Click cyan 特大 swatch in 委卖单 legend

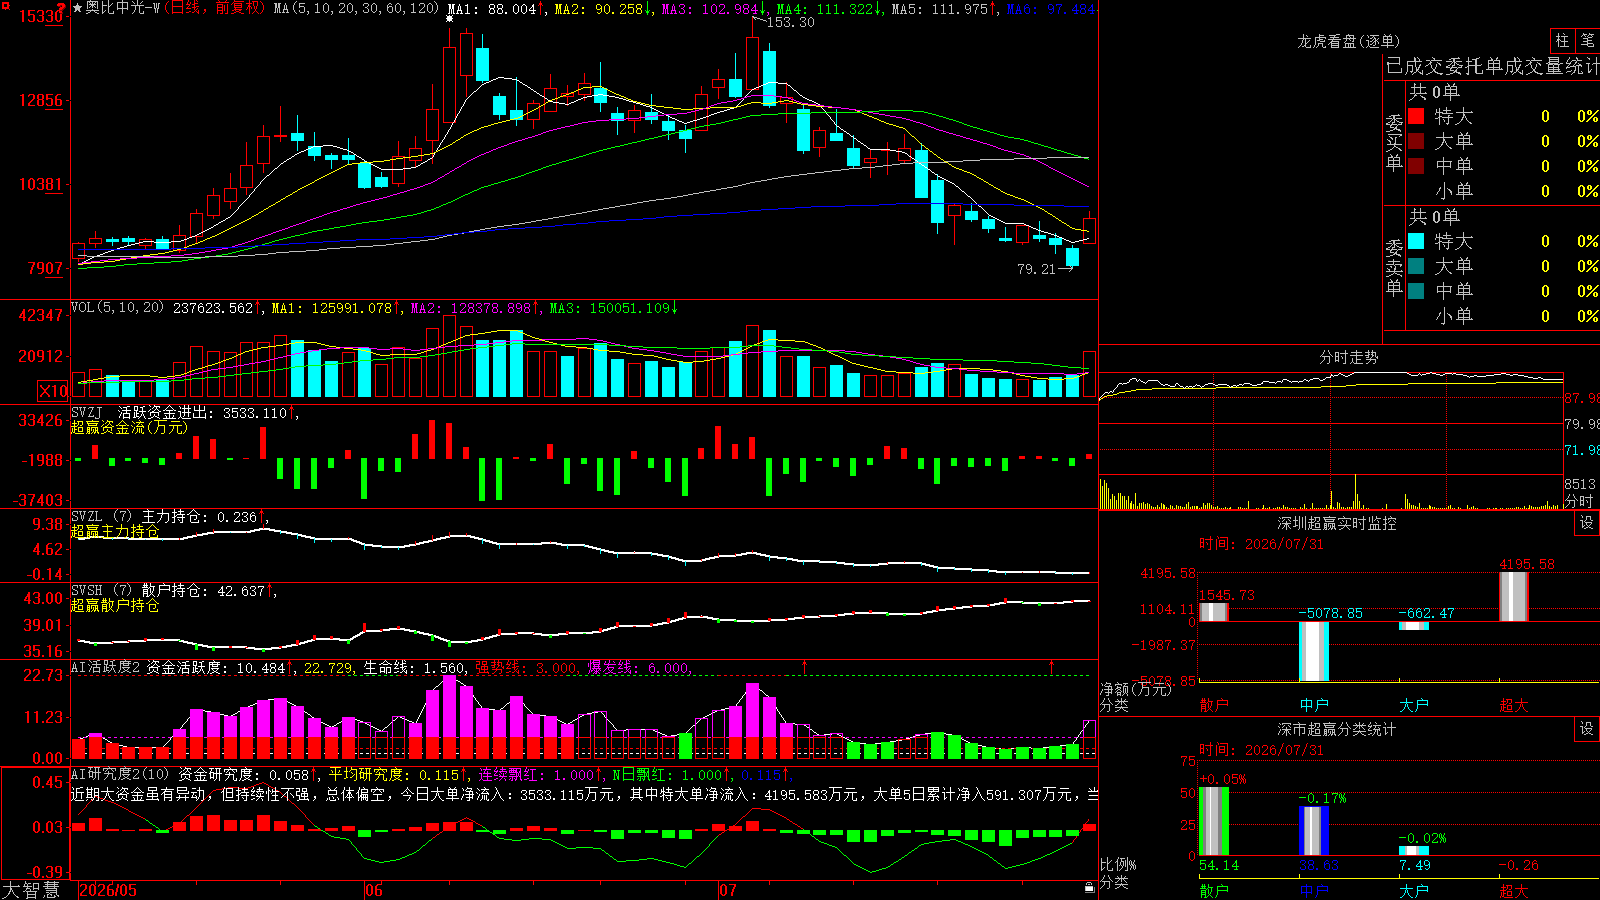point(1416,241)
